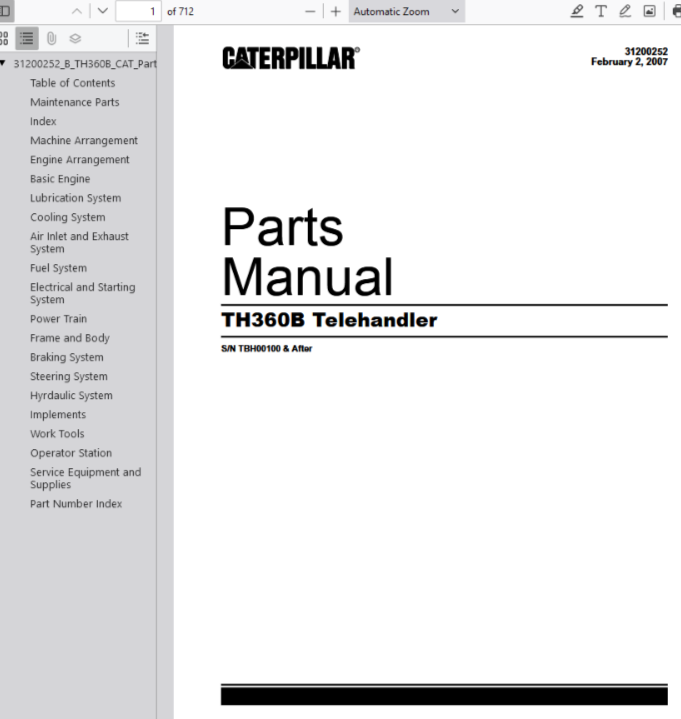Jump to Machine Arrangement section
The image size is (681, 719).
pos(84,141)
